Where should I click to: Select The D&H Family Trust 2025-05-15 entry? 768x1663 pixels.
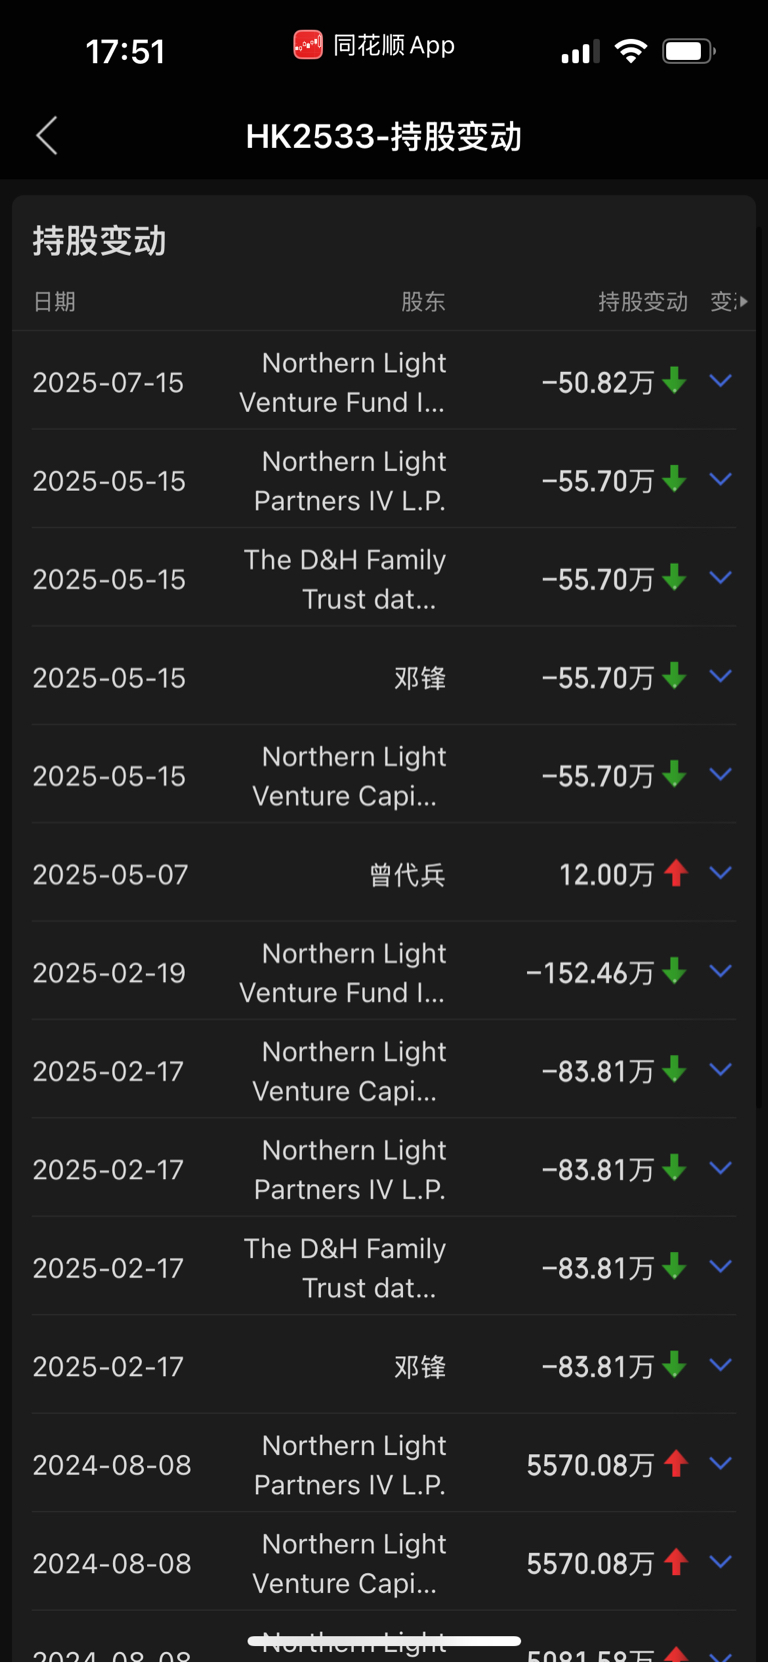coord(384,578)
